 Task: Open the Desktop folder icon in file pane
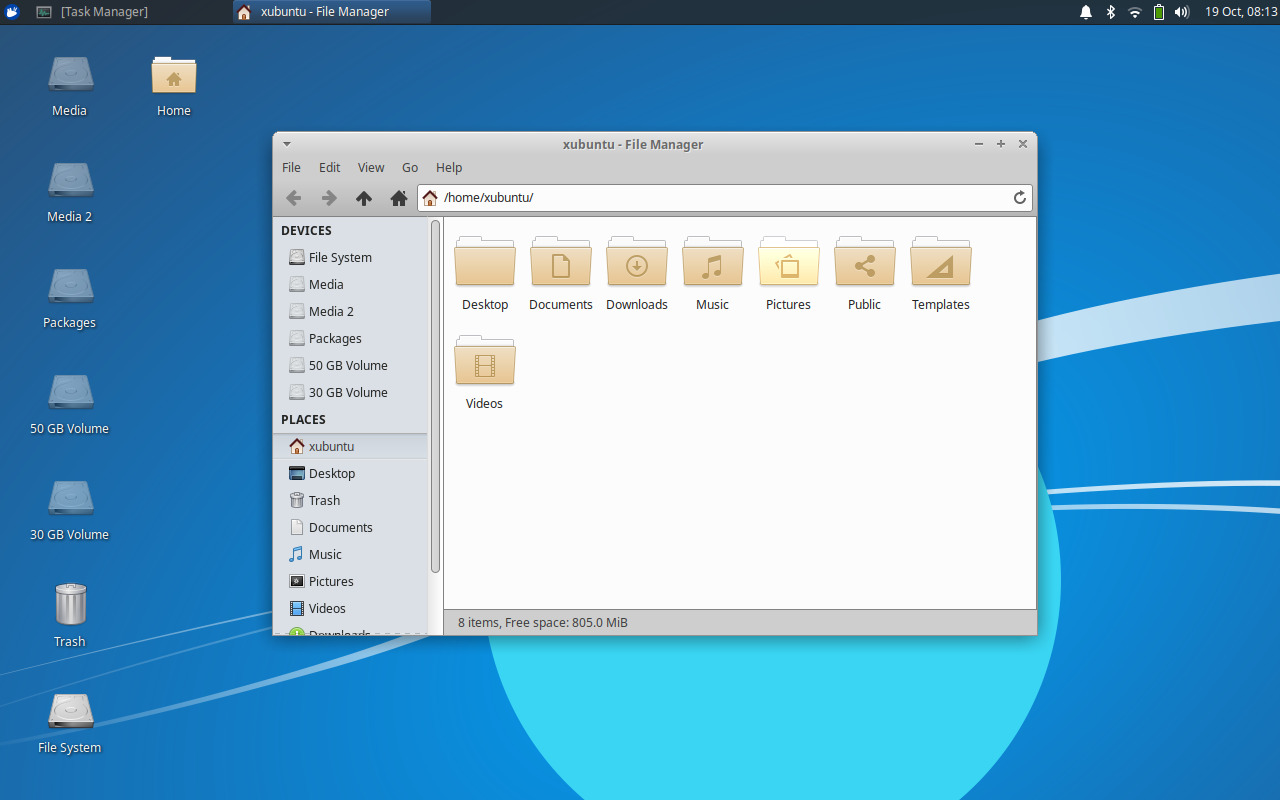[x=485, y=262]
